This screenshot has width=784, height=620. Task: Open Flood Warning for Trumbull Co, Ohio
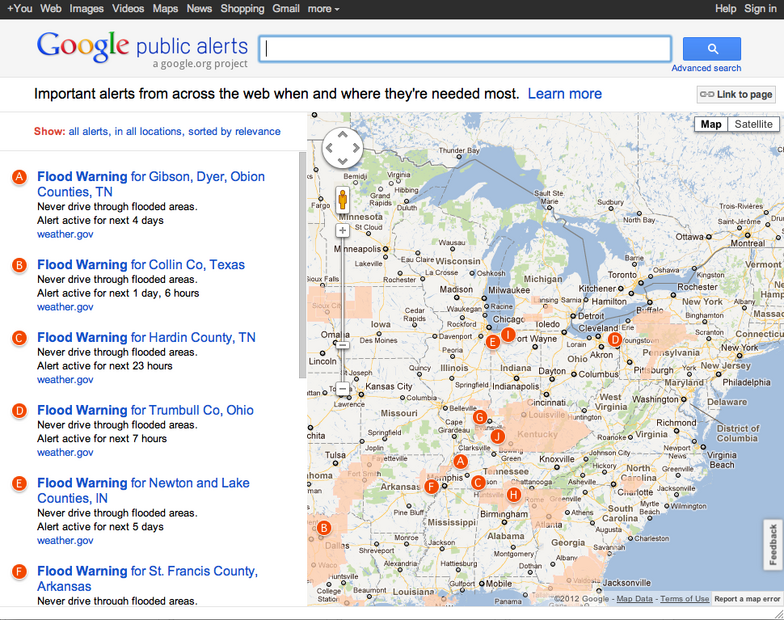pos(145,410)
